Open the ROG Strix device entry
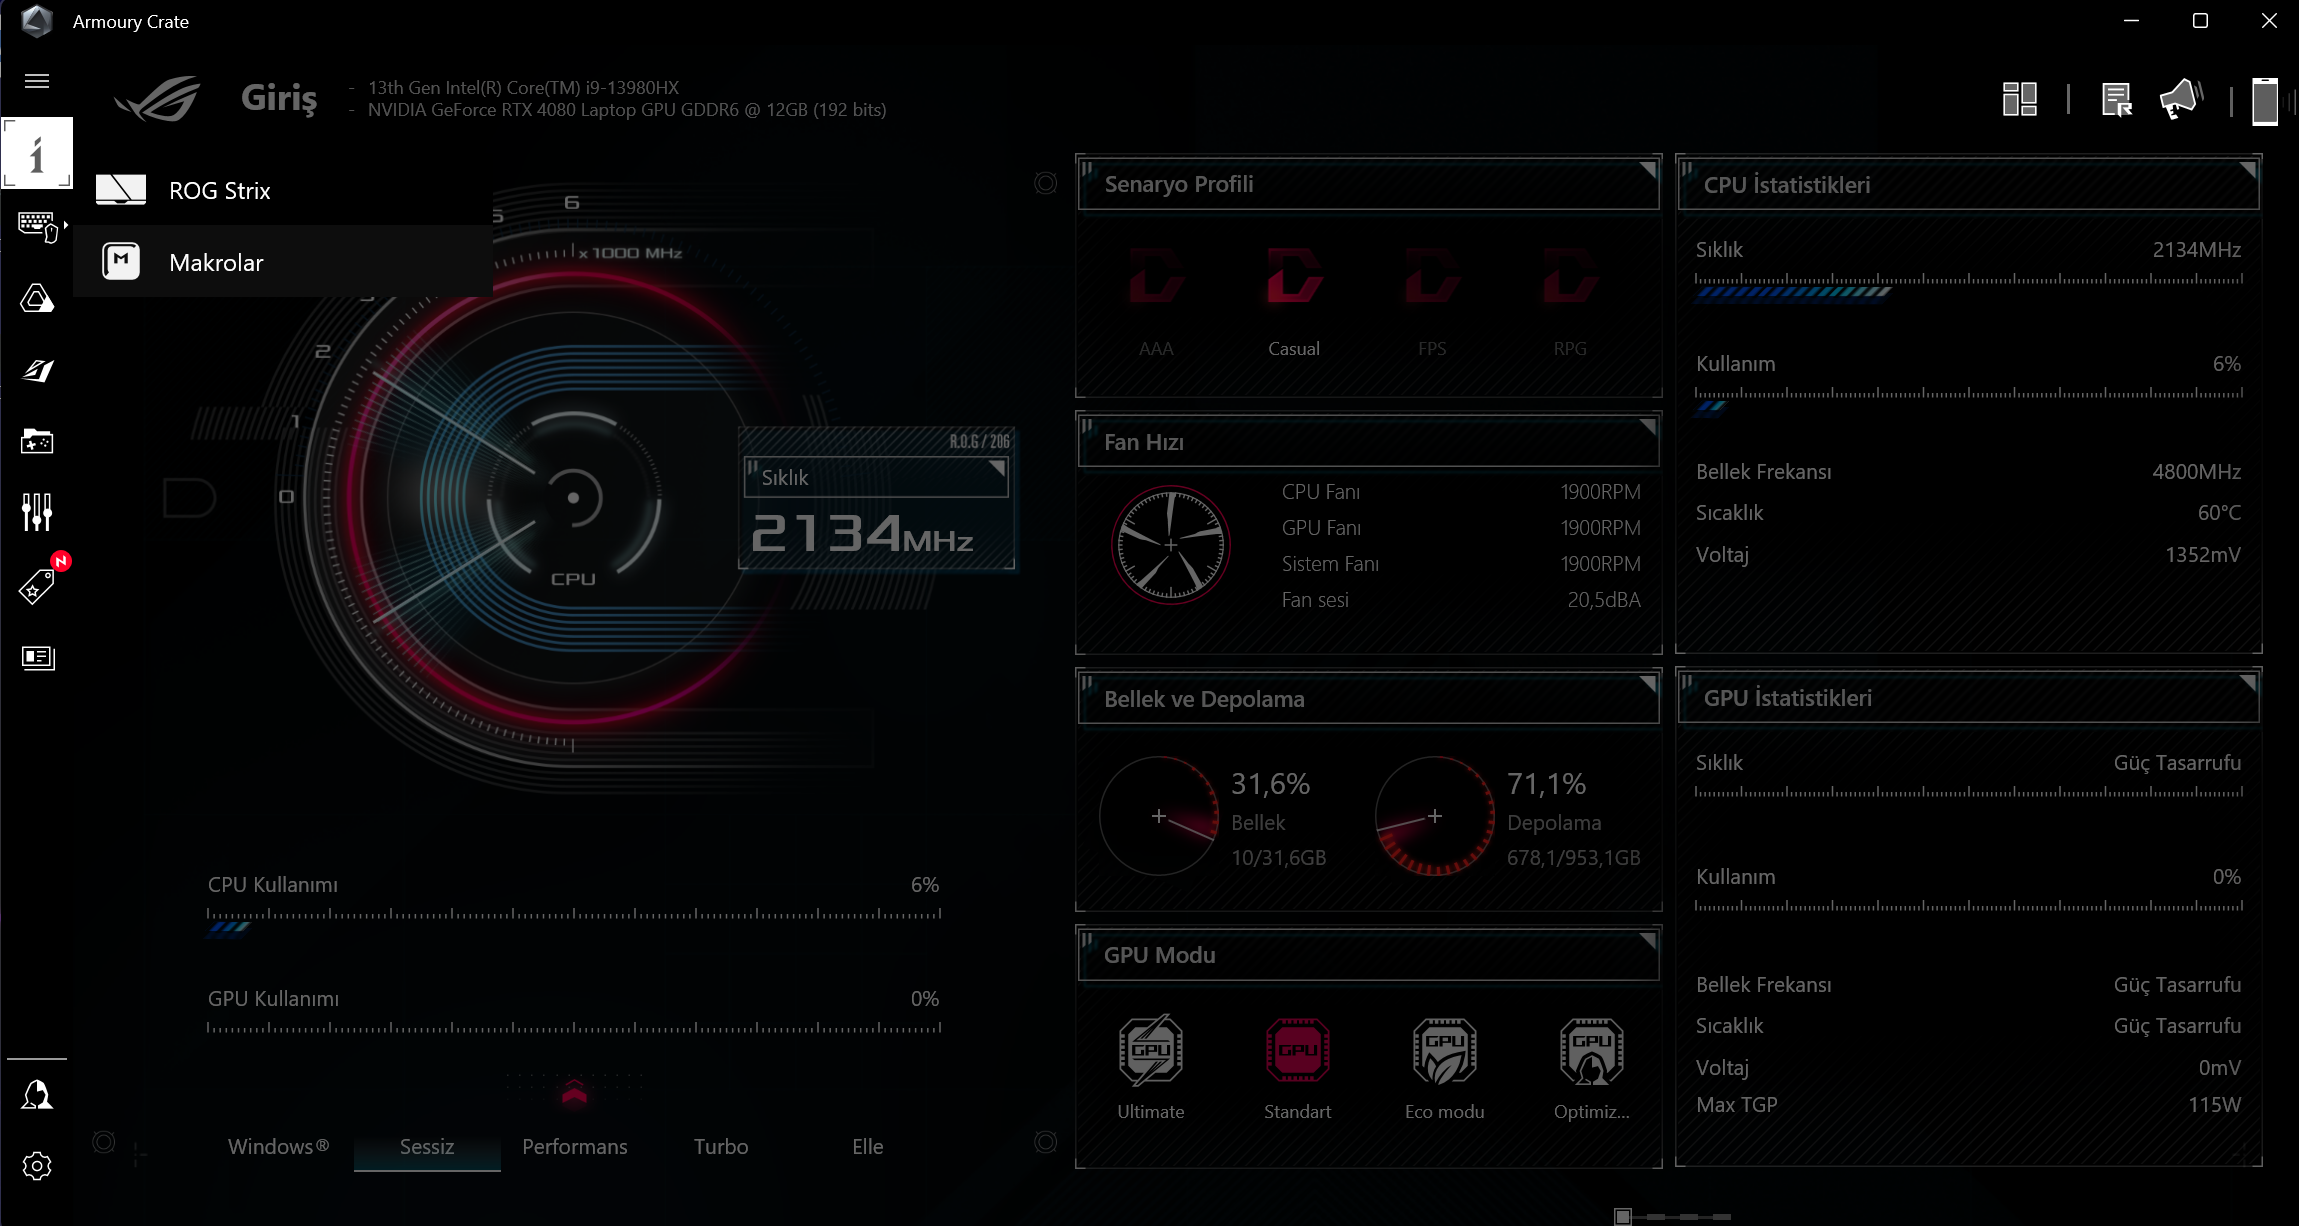This screenshot has width=2299, height=1226. point(219,191)
